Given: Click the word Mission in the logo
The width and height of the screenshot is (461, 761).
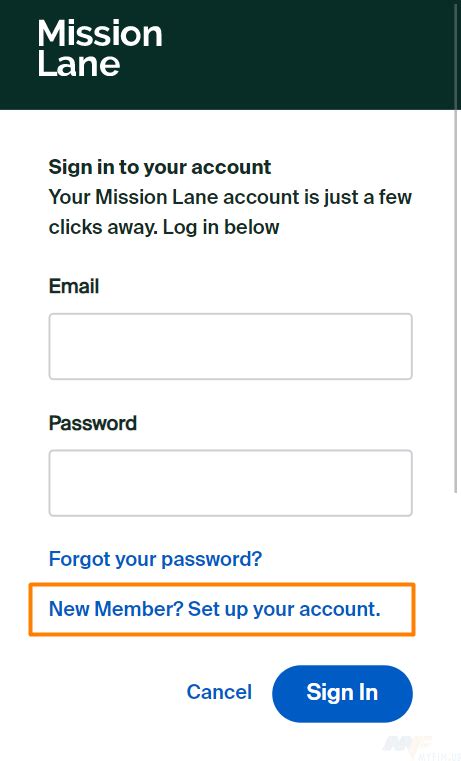Looking at the screenshot, I should pyautogui.click(x=100, y=33).
